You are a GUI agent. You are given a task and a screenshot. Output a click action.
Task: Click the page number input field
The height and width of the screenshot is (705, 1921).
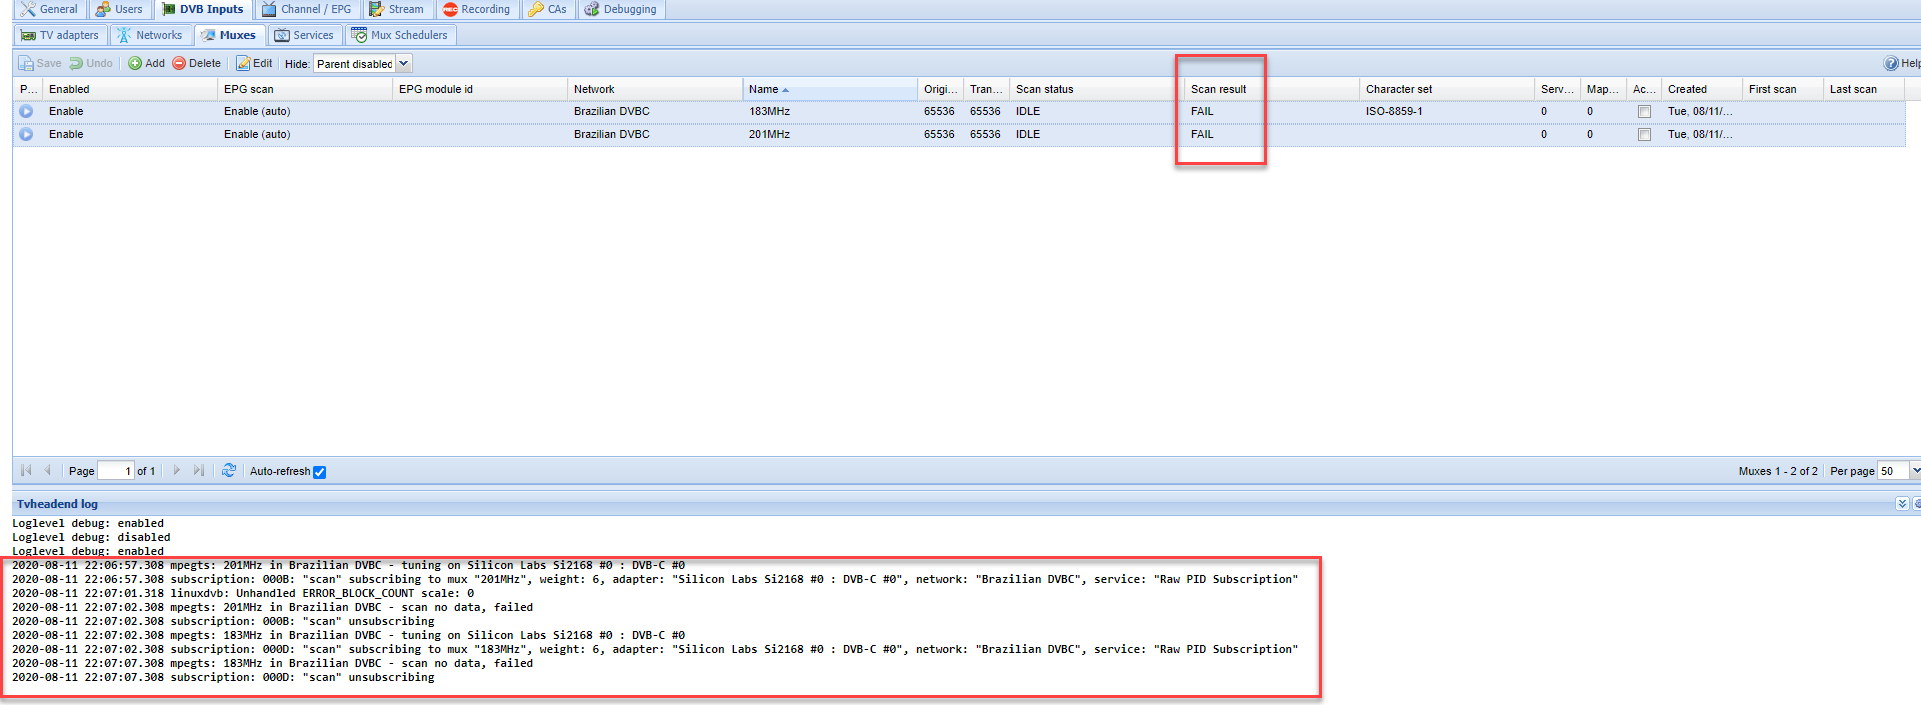(x=115, y=471)
